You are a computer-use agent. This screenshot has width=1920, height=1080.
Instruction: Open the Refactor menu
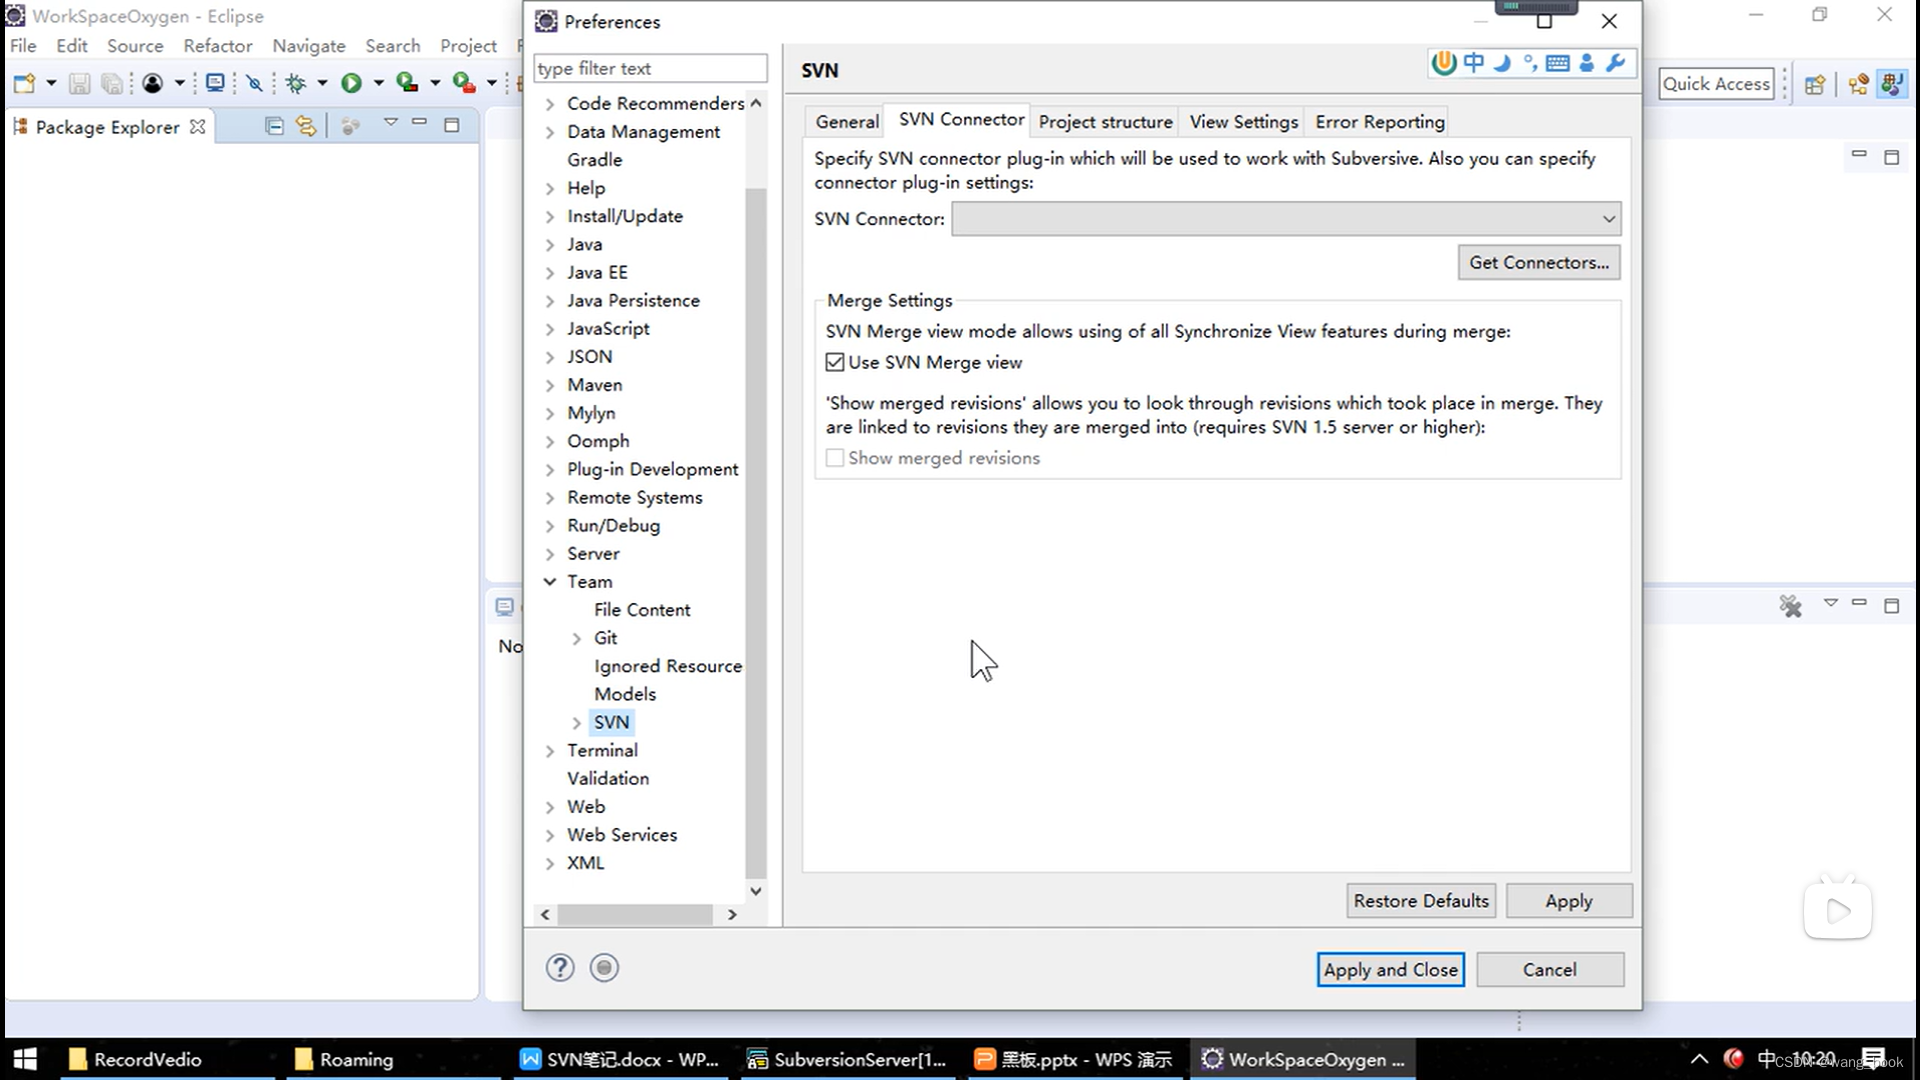[x=217, y=46]
